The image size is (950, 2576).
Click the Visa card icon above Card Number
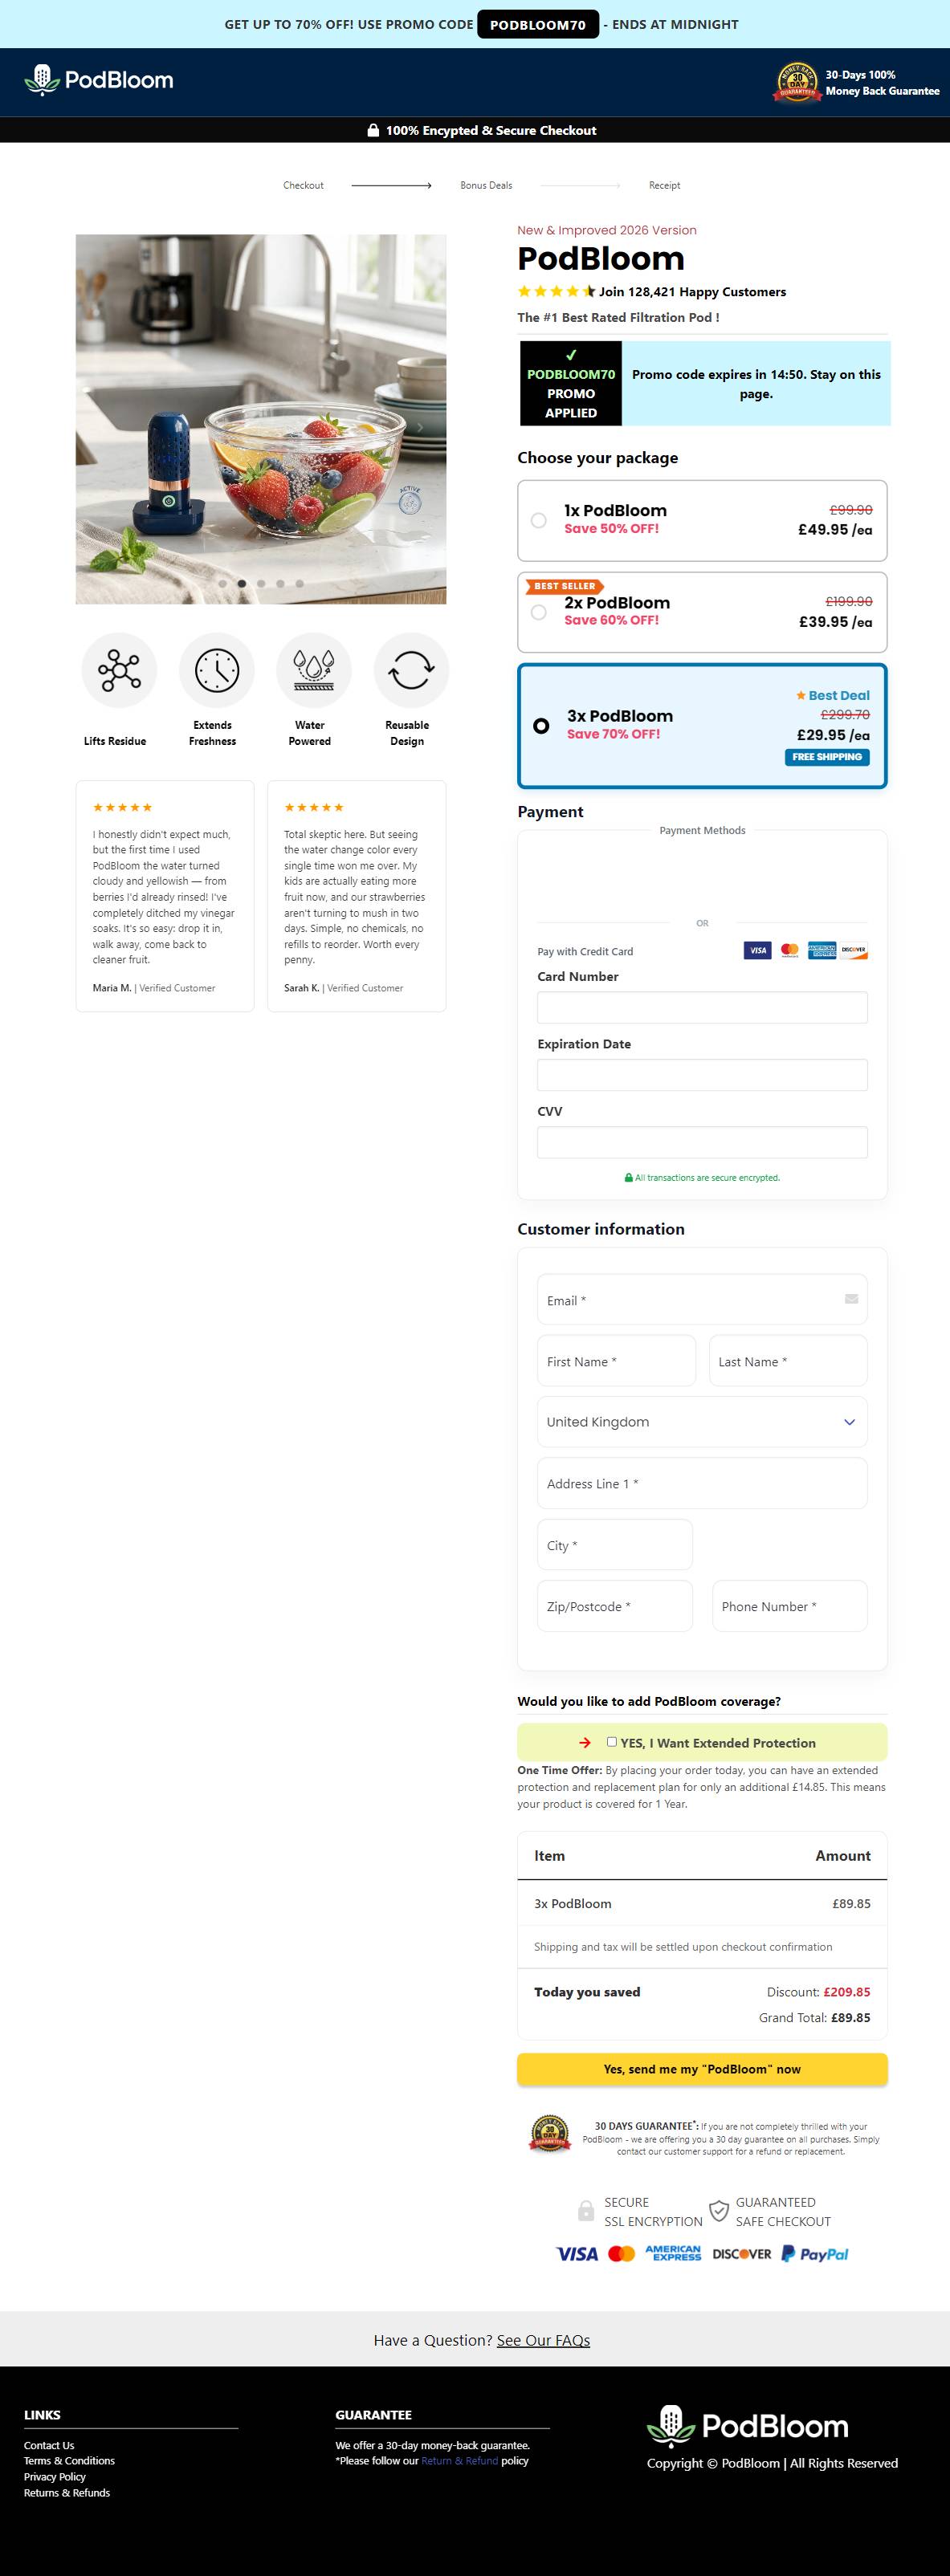(x=757, y=950)
